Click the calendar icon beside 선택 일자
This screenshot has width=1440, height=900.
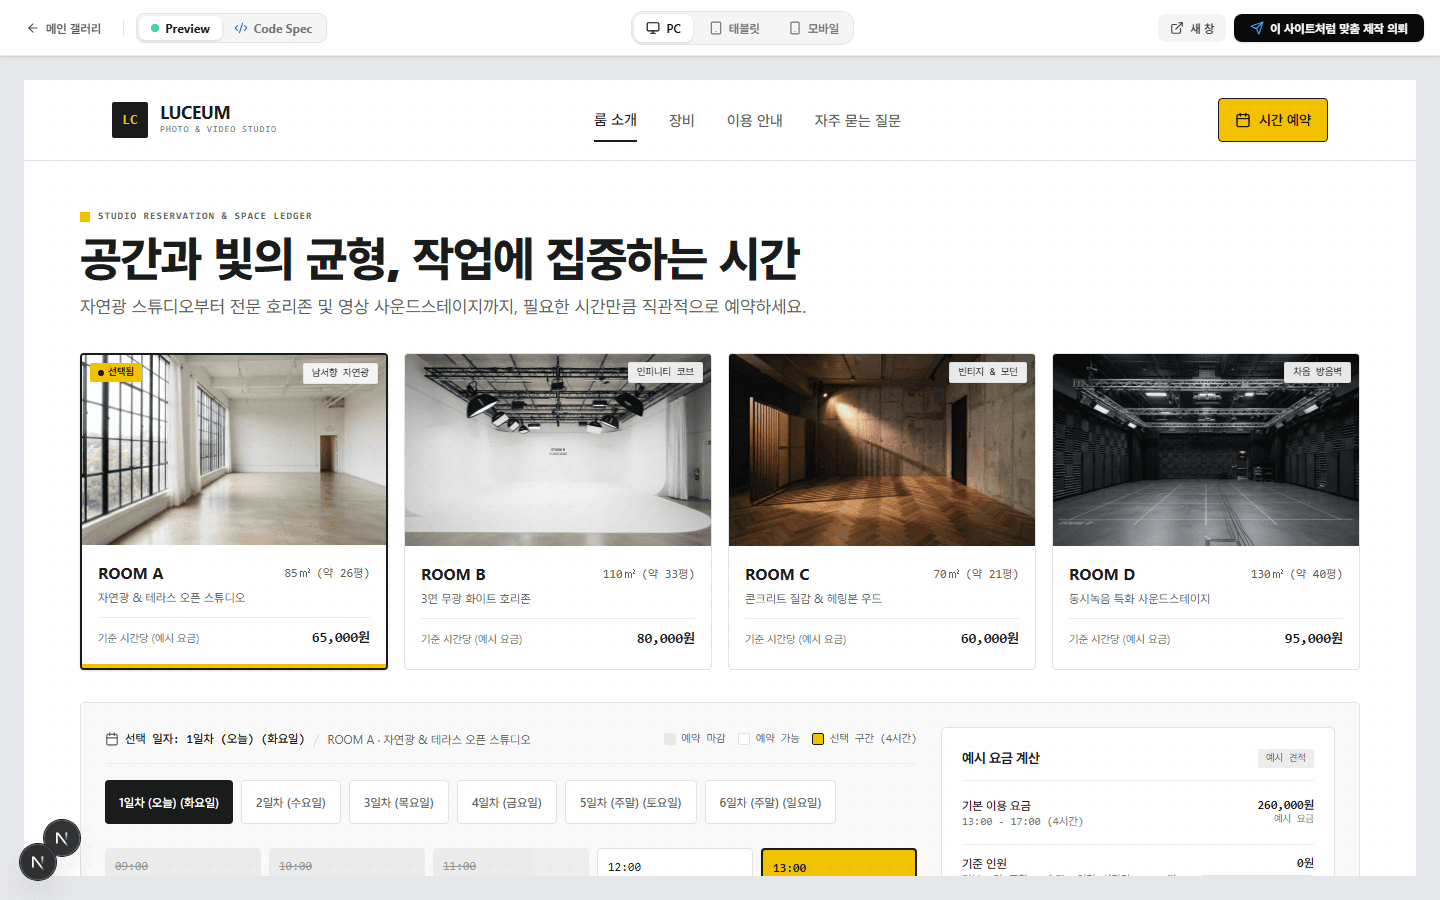pos(112,739)
